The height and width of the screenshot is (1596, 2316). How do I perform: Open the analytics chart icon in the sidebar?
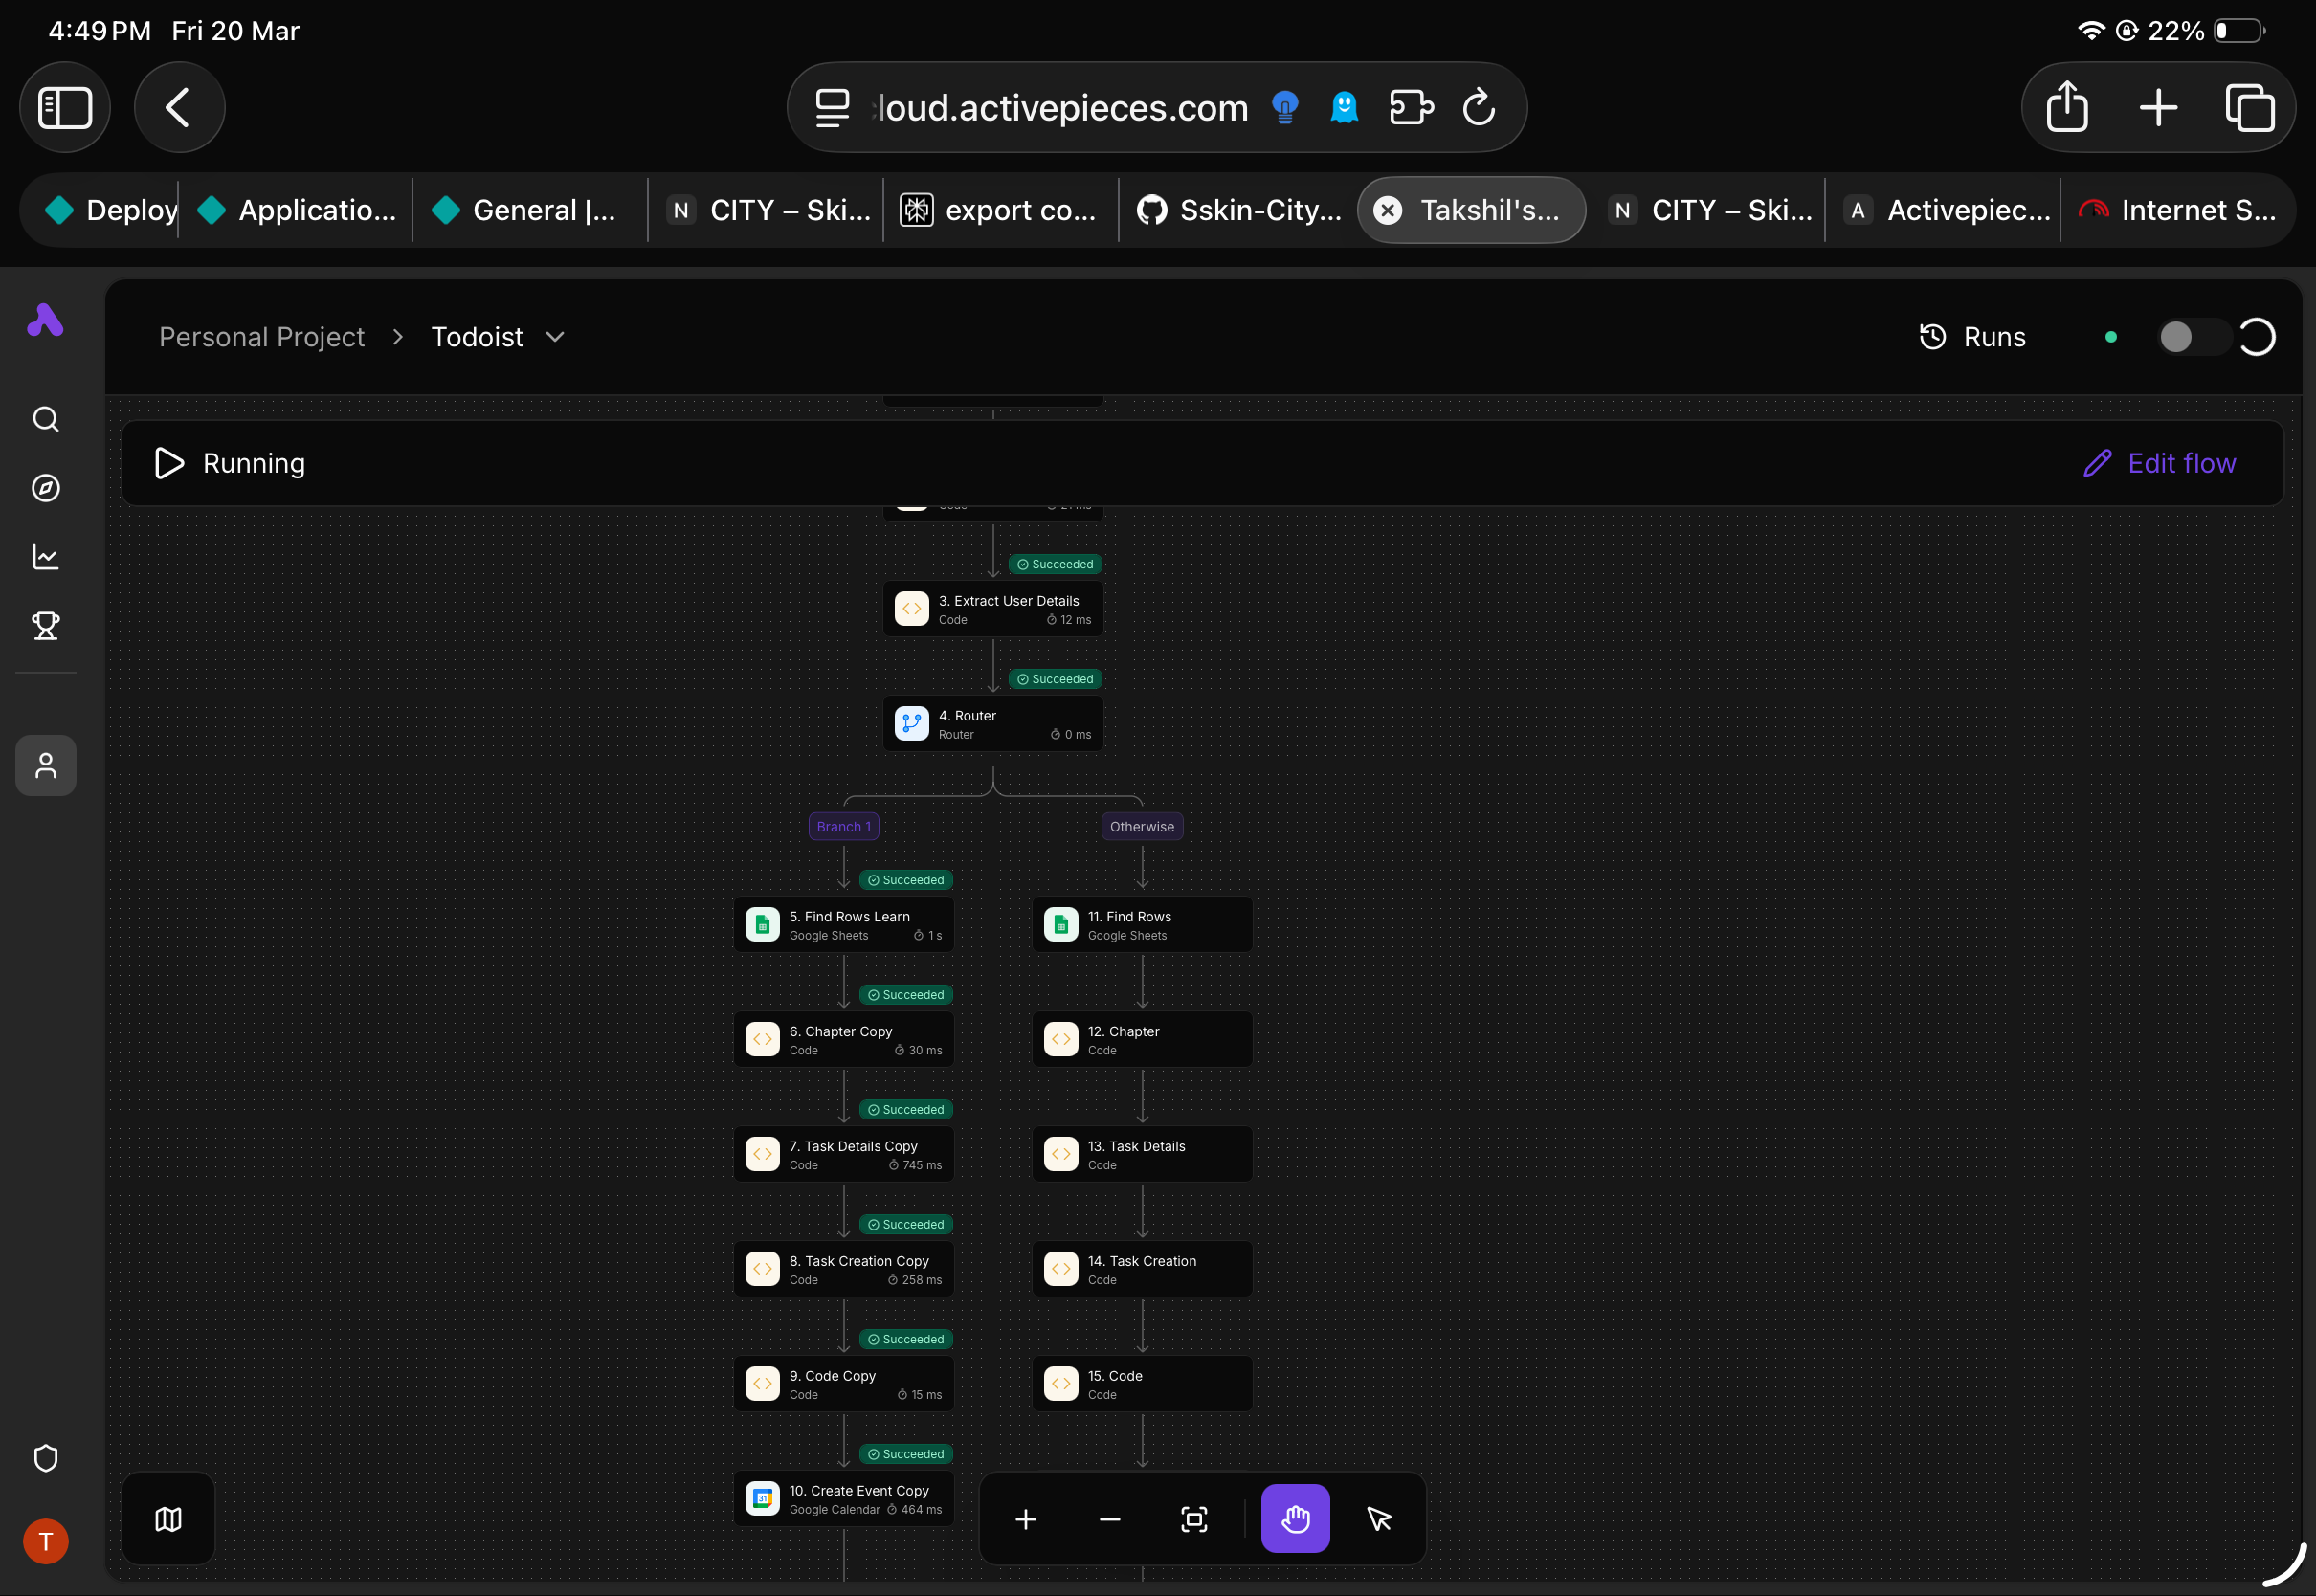click(x=46, y=557)
